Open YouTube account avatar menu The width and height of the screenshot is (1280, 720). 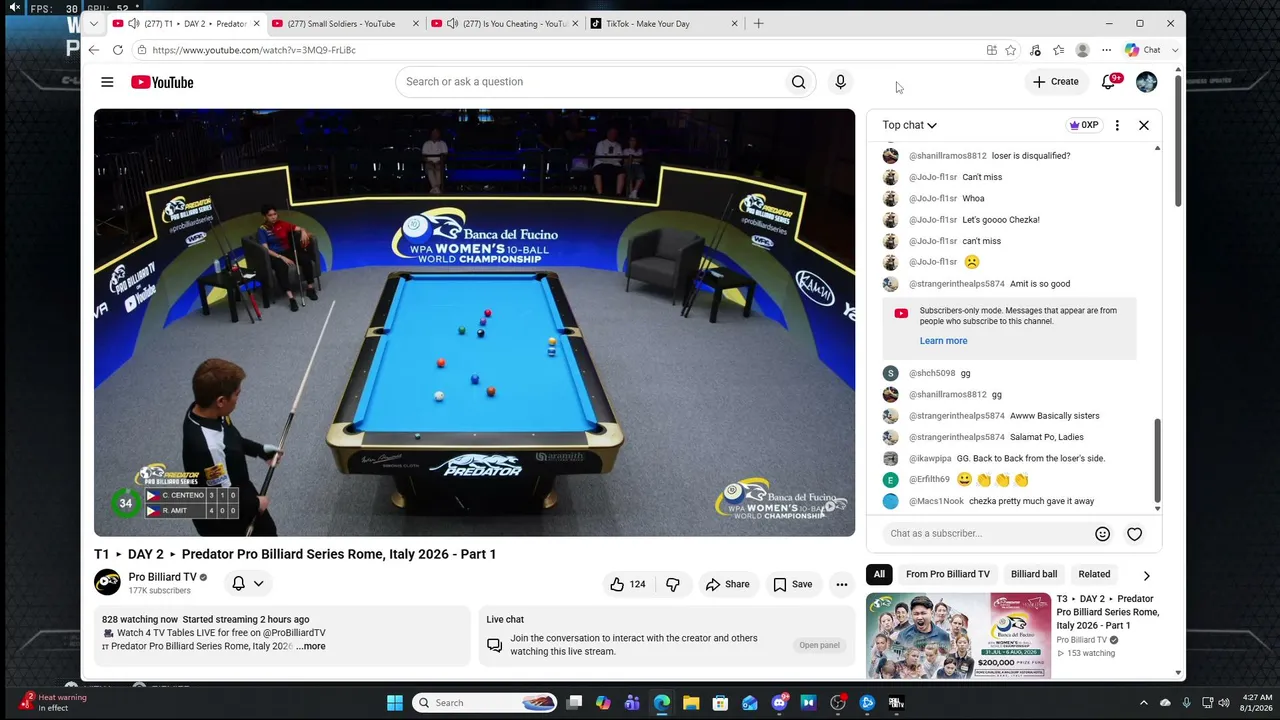tap(1146, 82)
